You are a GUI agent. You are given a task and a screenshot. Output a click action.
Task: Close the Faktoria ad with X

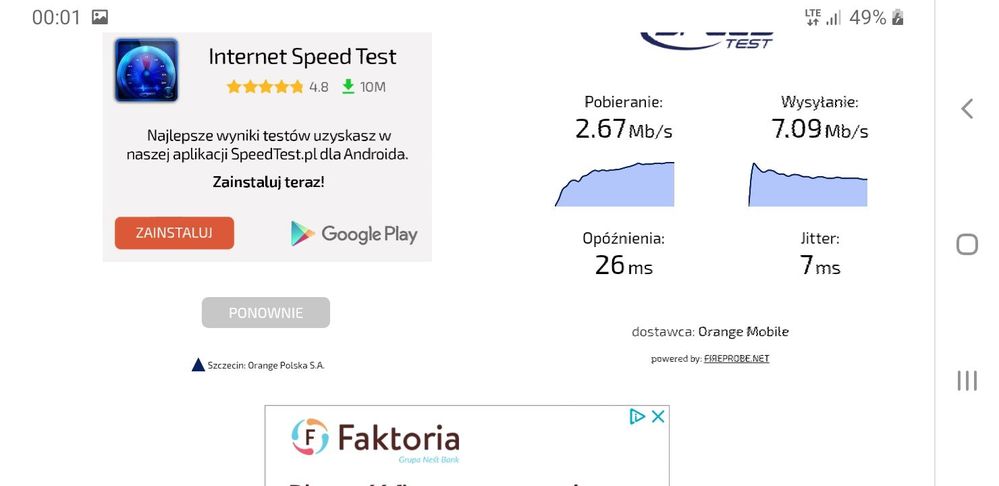pyautogui.click(x=658, y=417)
